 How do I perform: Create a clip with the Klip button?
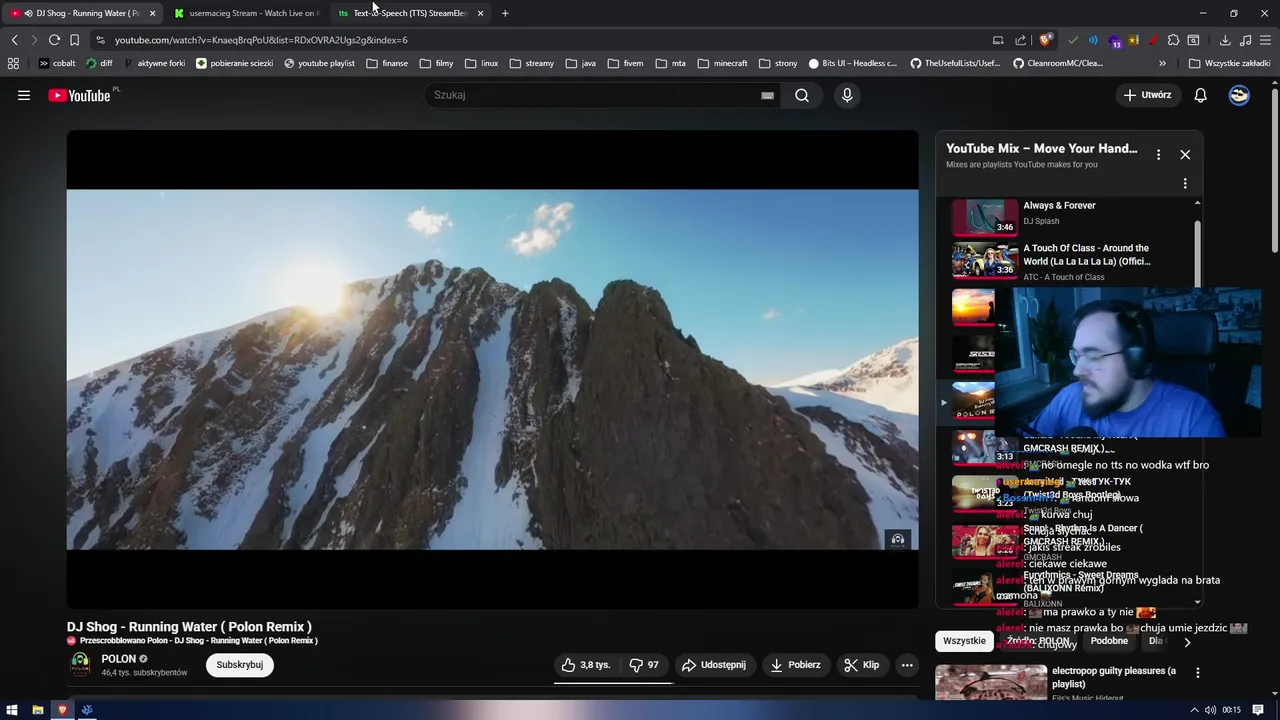point(861,665)
